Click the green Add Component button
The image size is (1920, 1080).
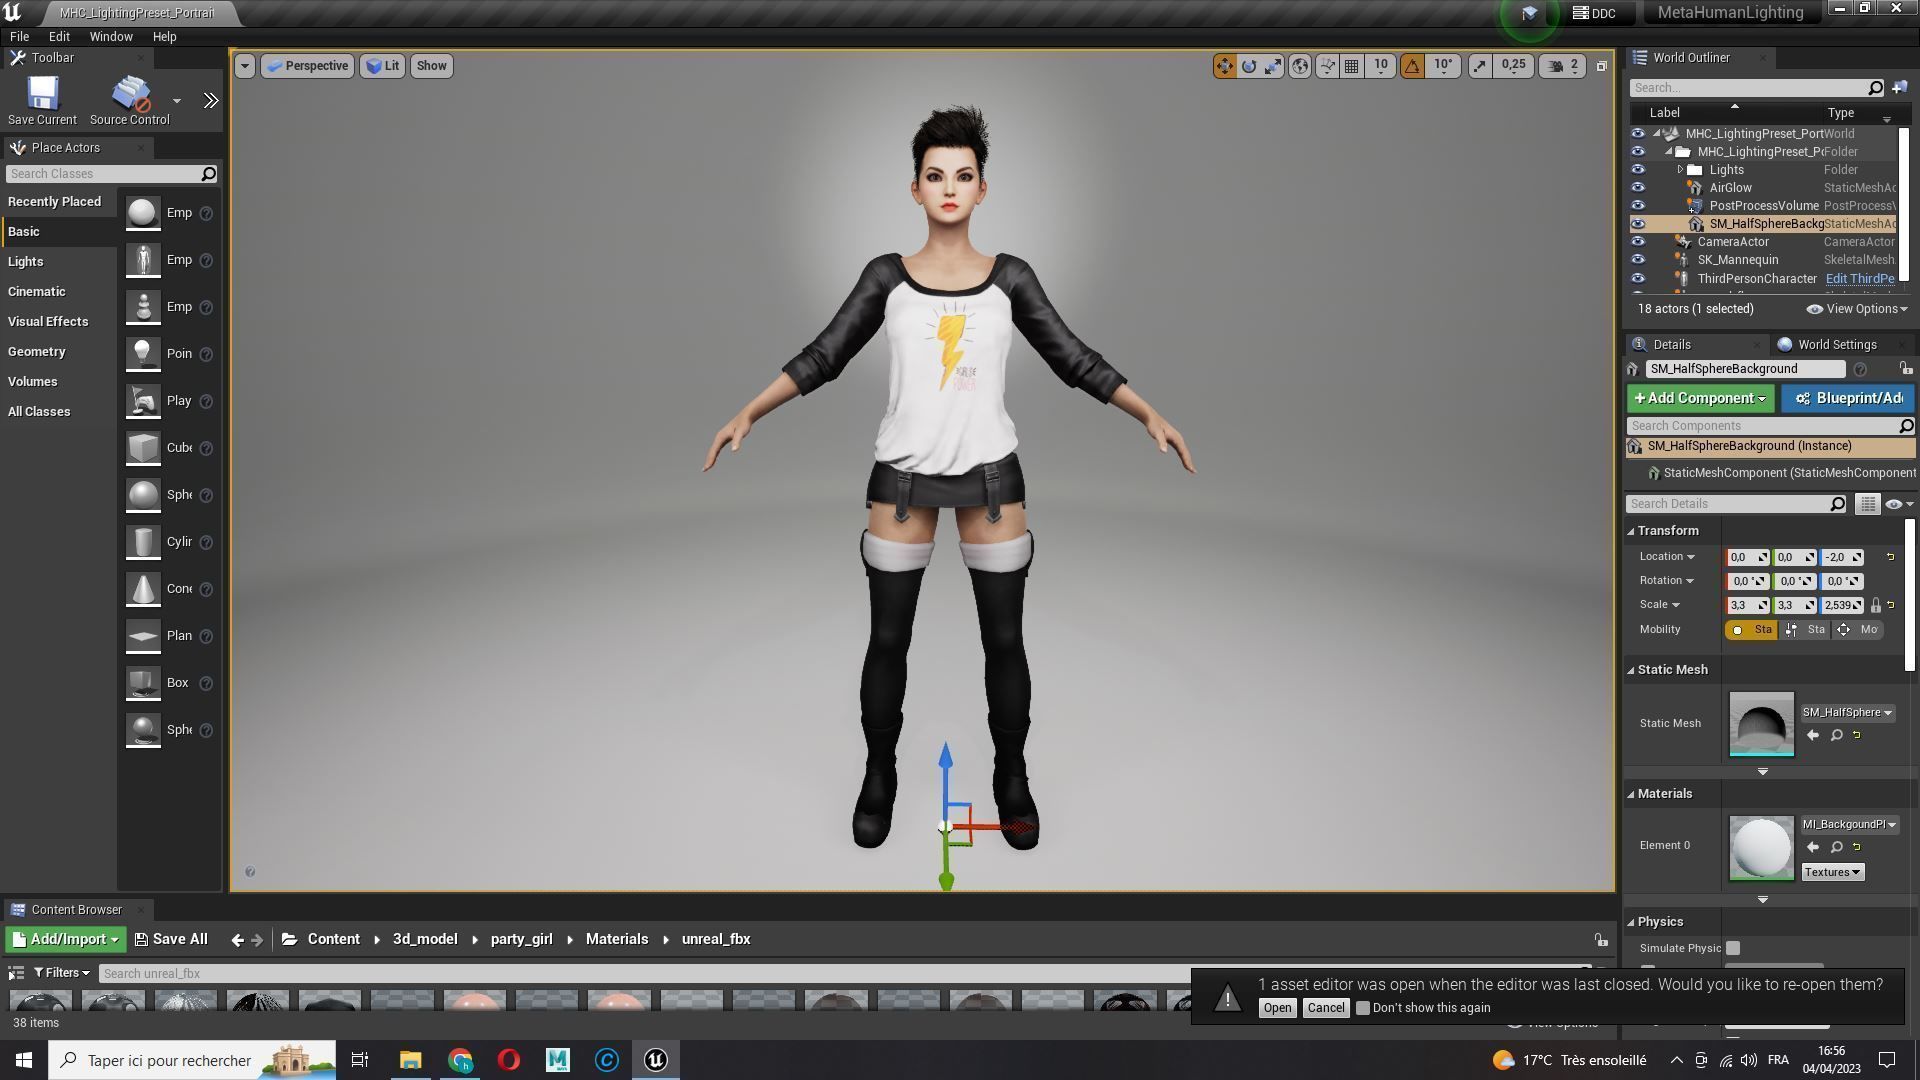[x=1700, y=398]
